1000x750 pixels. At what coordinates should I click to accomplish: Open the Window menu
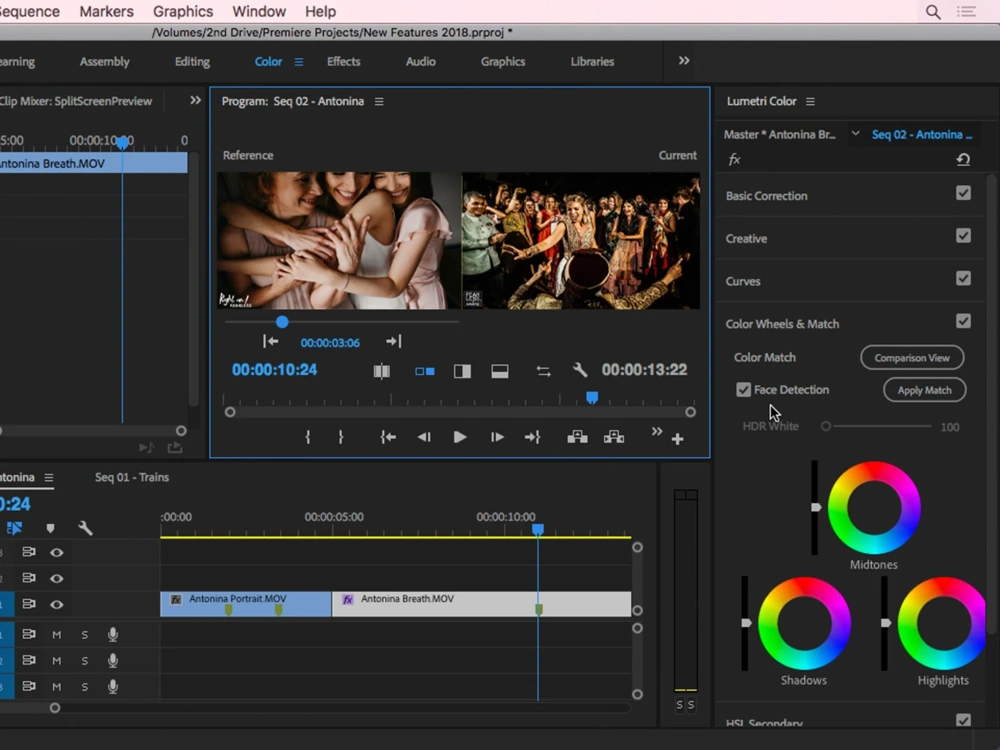click(258, 11)
